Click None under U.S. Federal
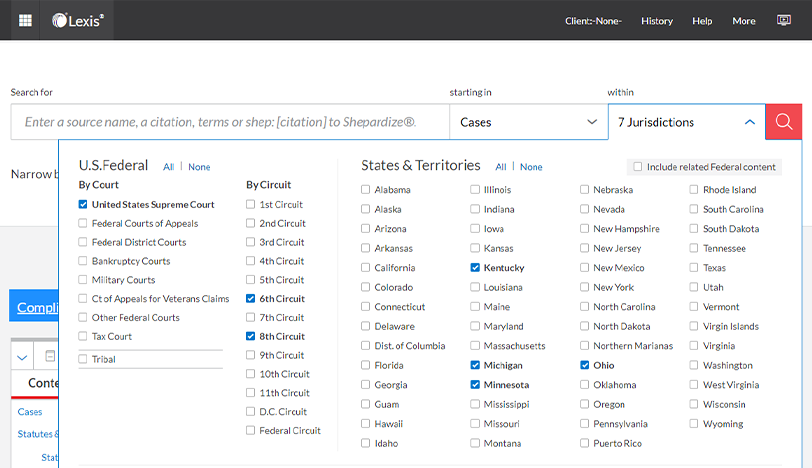Screen dimensions: 812x468 pyautogui.click(x=199, y=167)
